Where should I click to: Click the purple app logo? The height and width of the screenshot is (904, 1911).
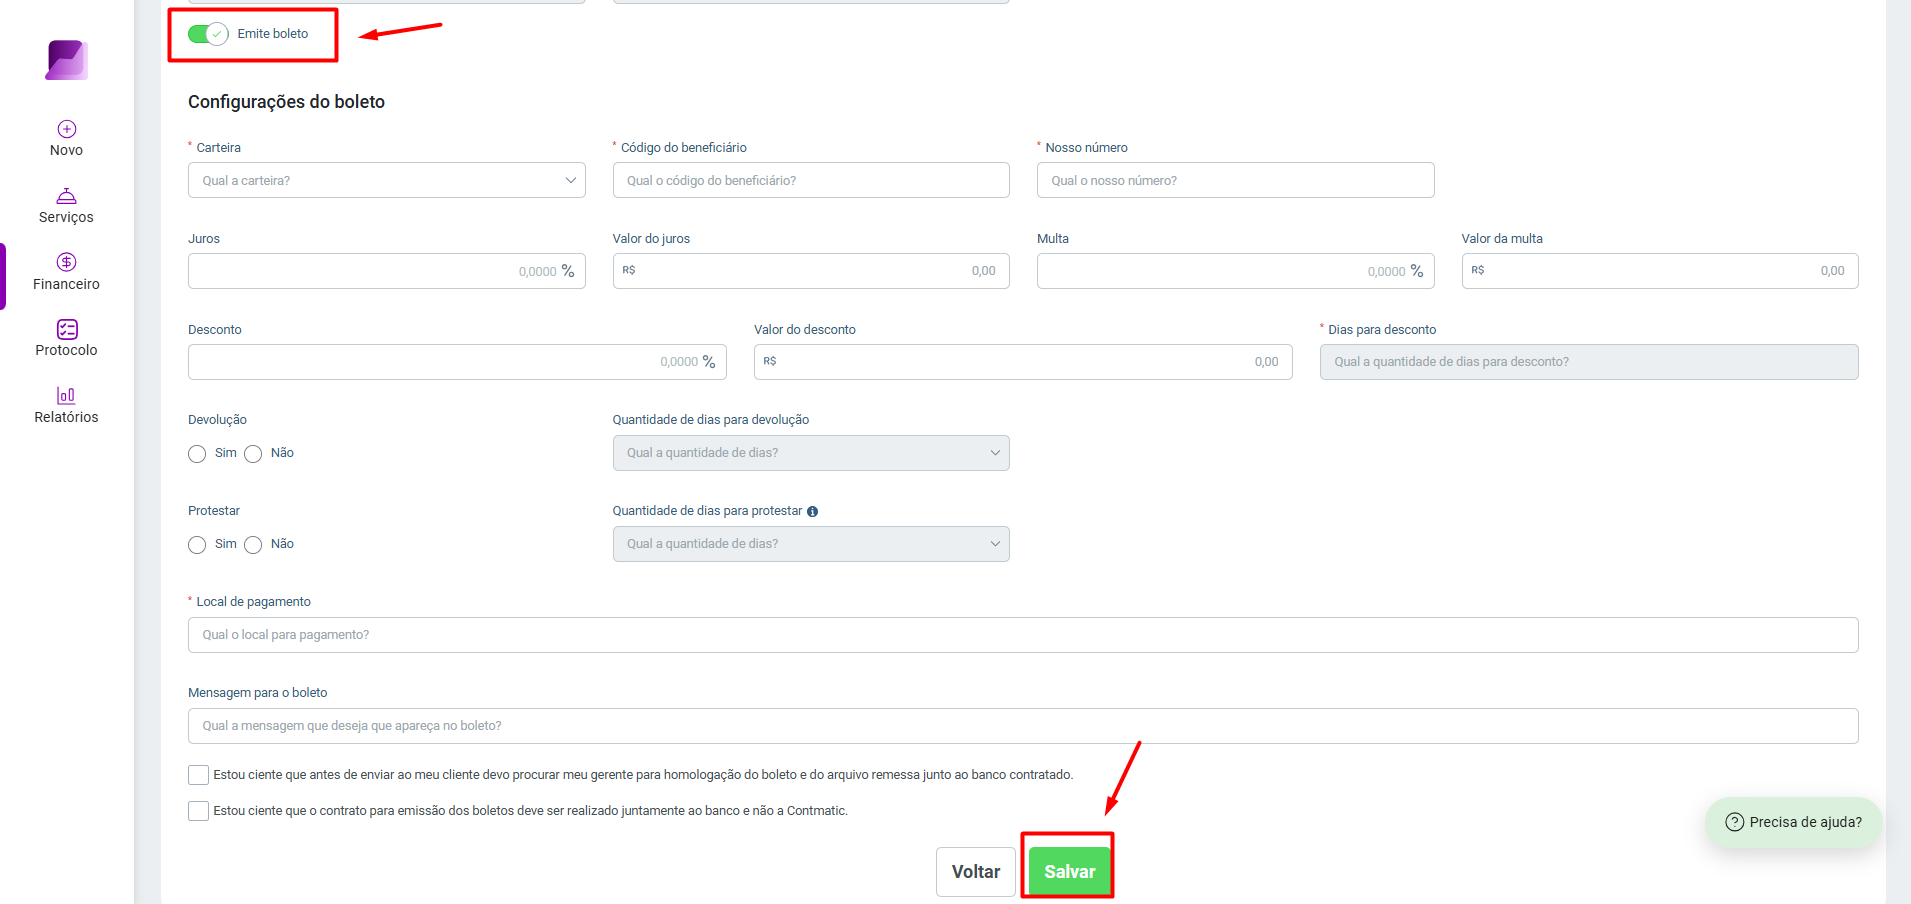coord(67,60)
